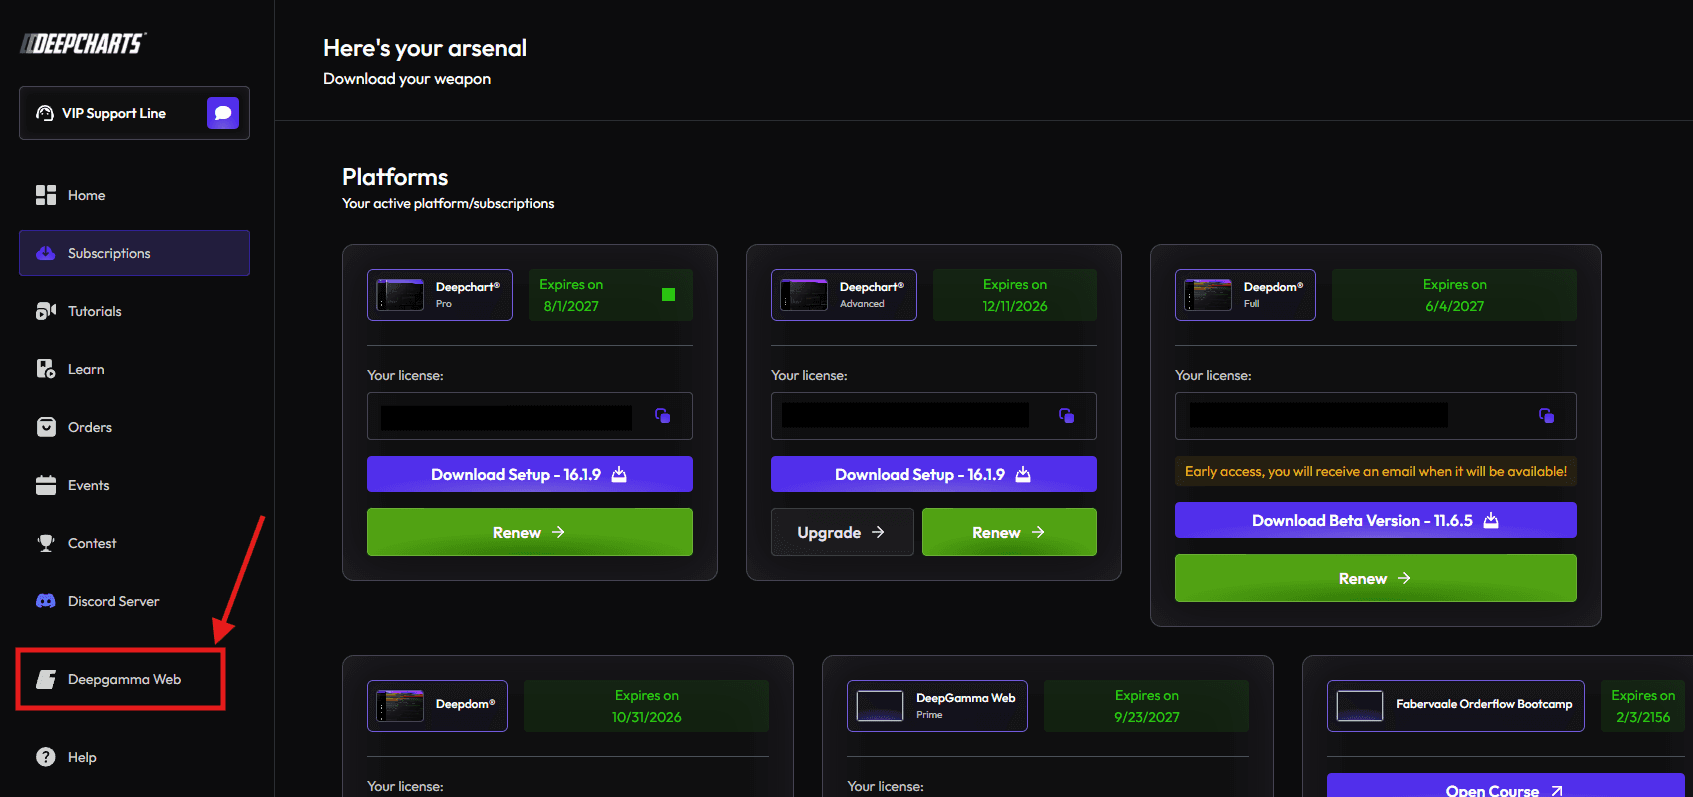Open Tutorials from the sidebar
The image size is (1693, 797).
tap(134, 311)
